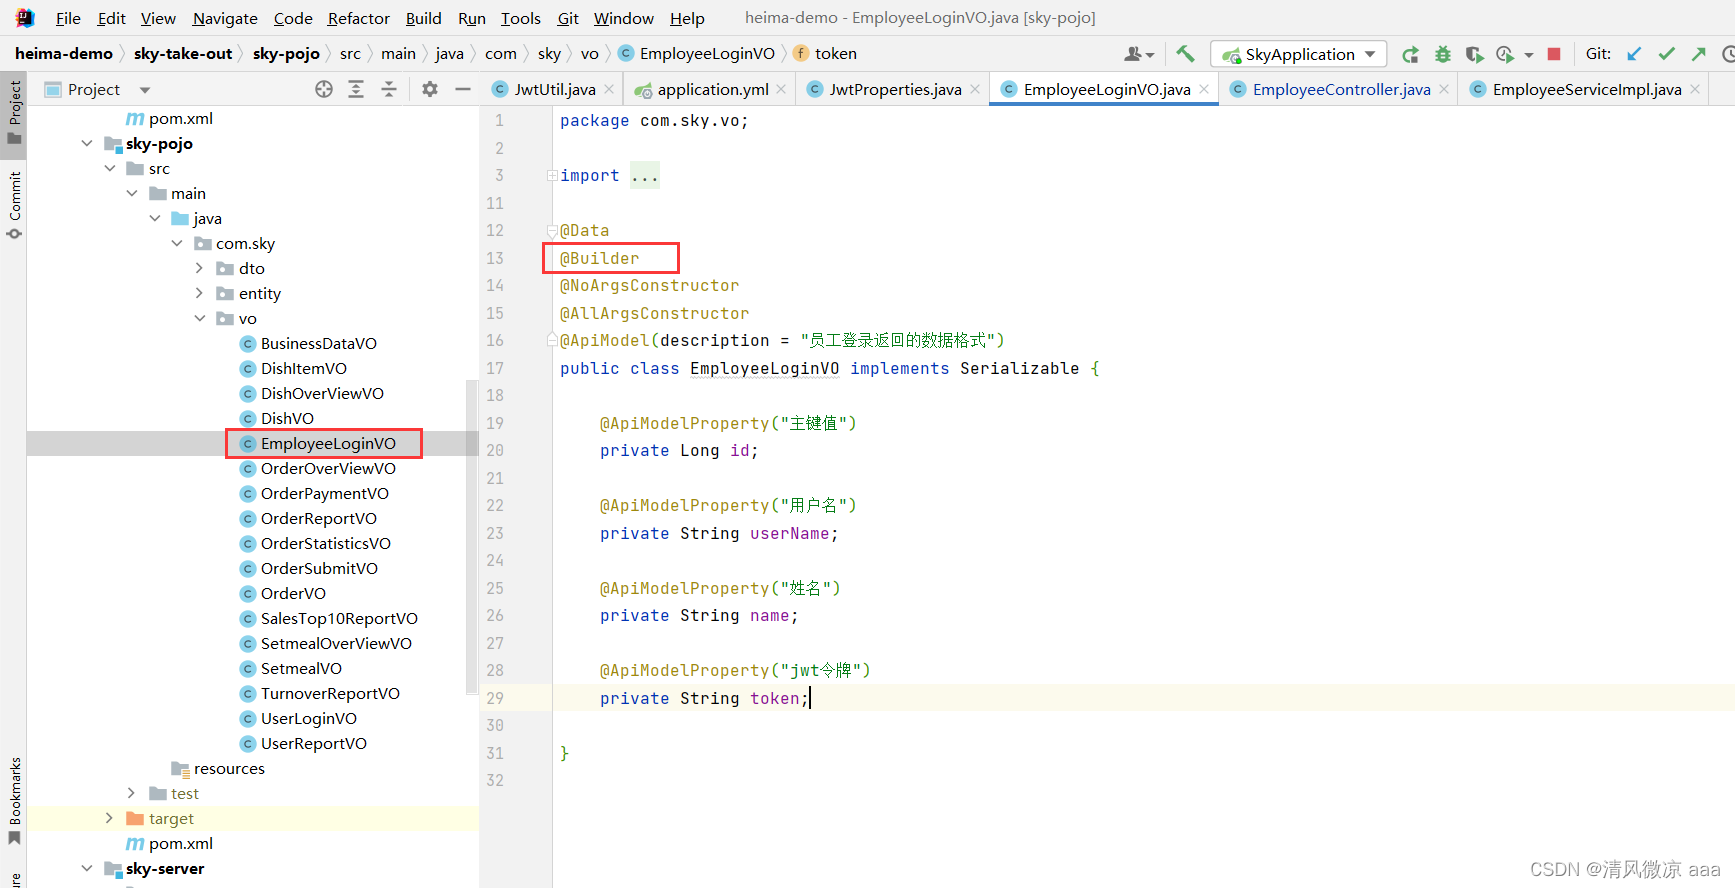Select UserLoginVO class in the tree
This screenshot has height=888, width=1735.
point(308,718)
